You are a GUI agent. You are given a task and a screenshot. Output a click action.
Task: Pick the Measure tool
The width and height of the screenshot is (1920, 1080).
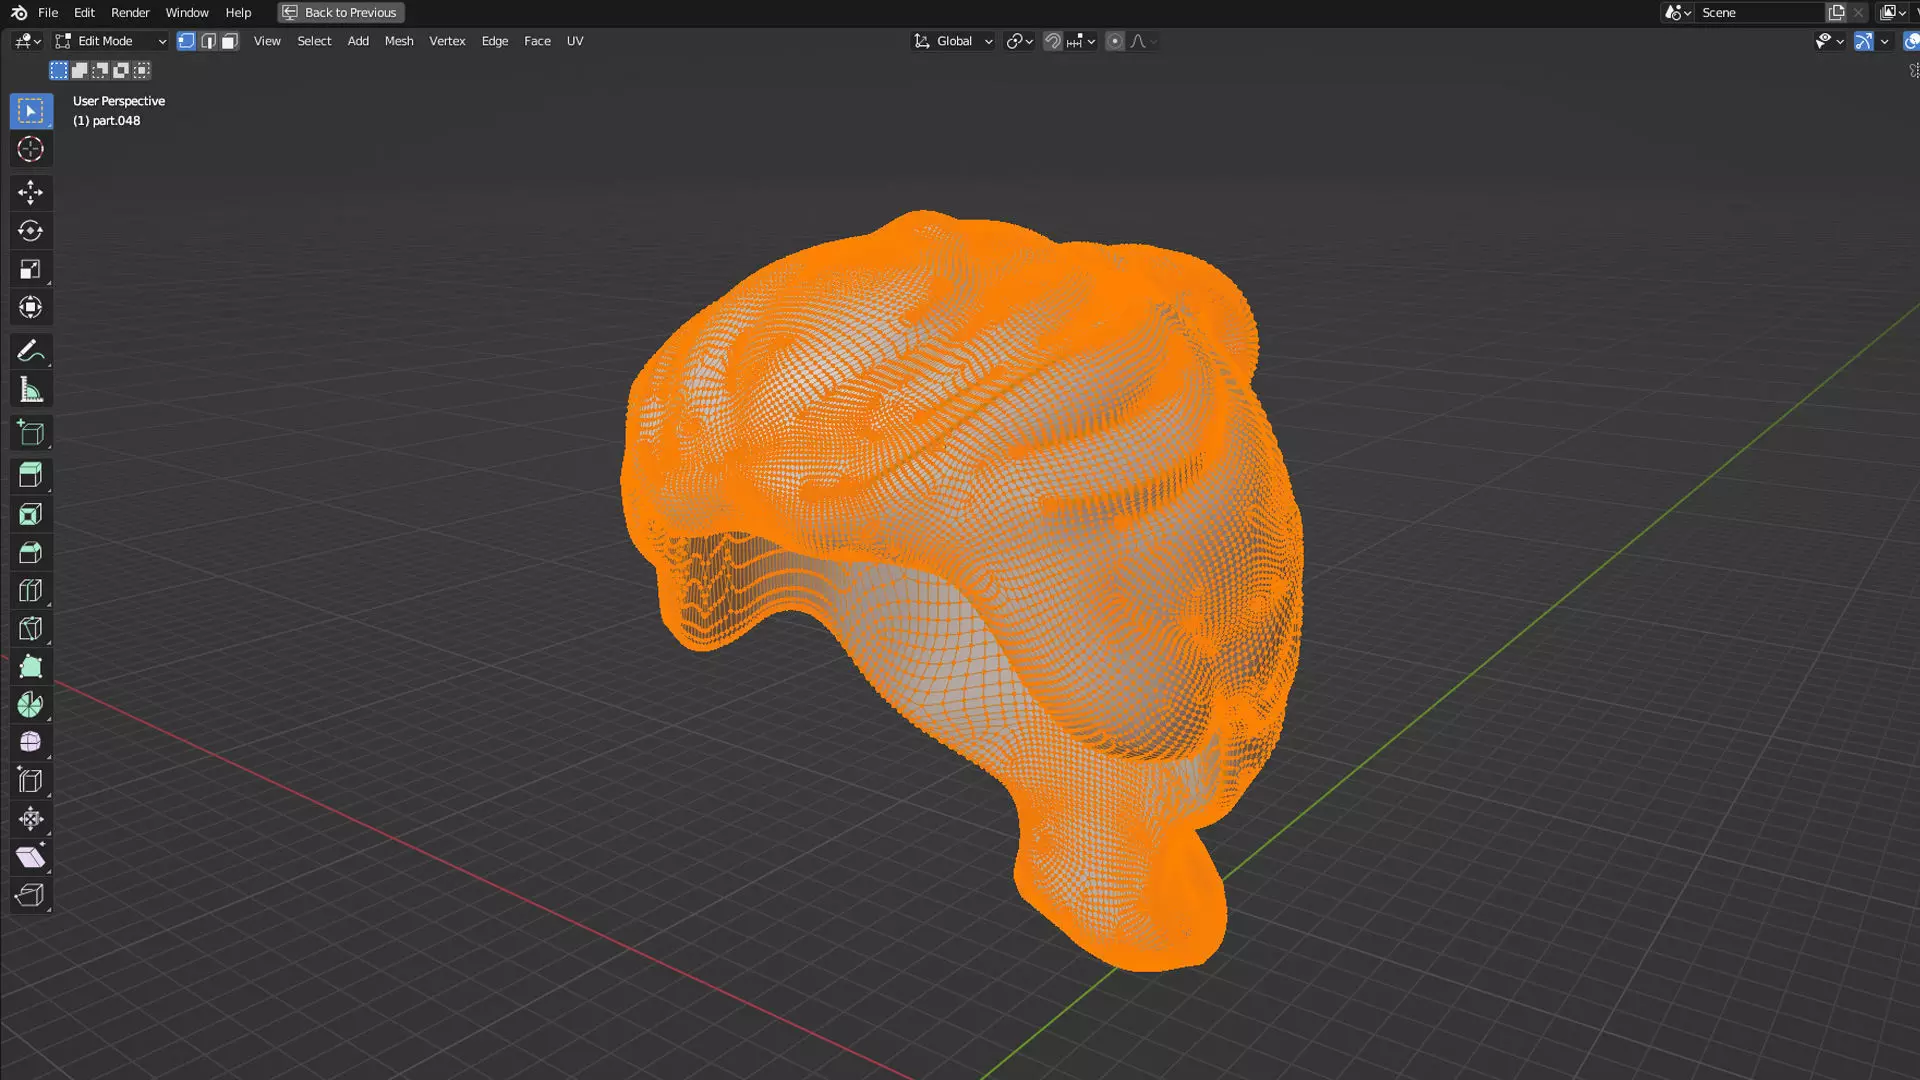click(x=30, y=391)
